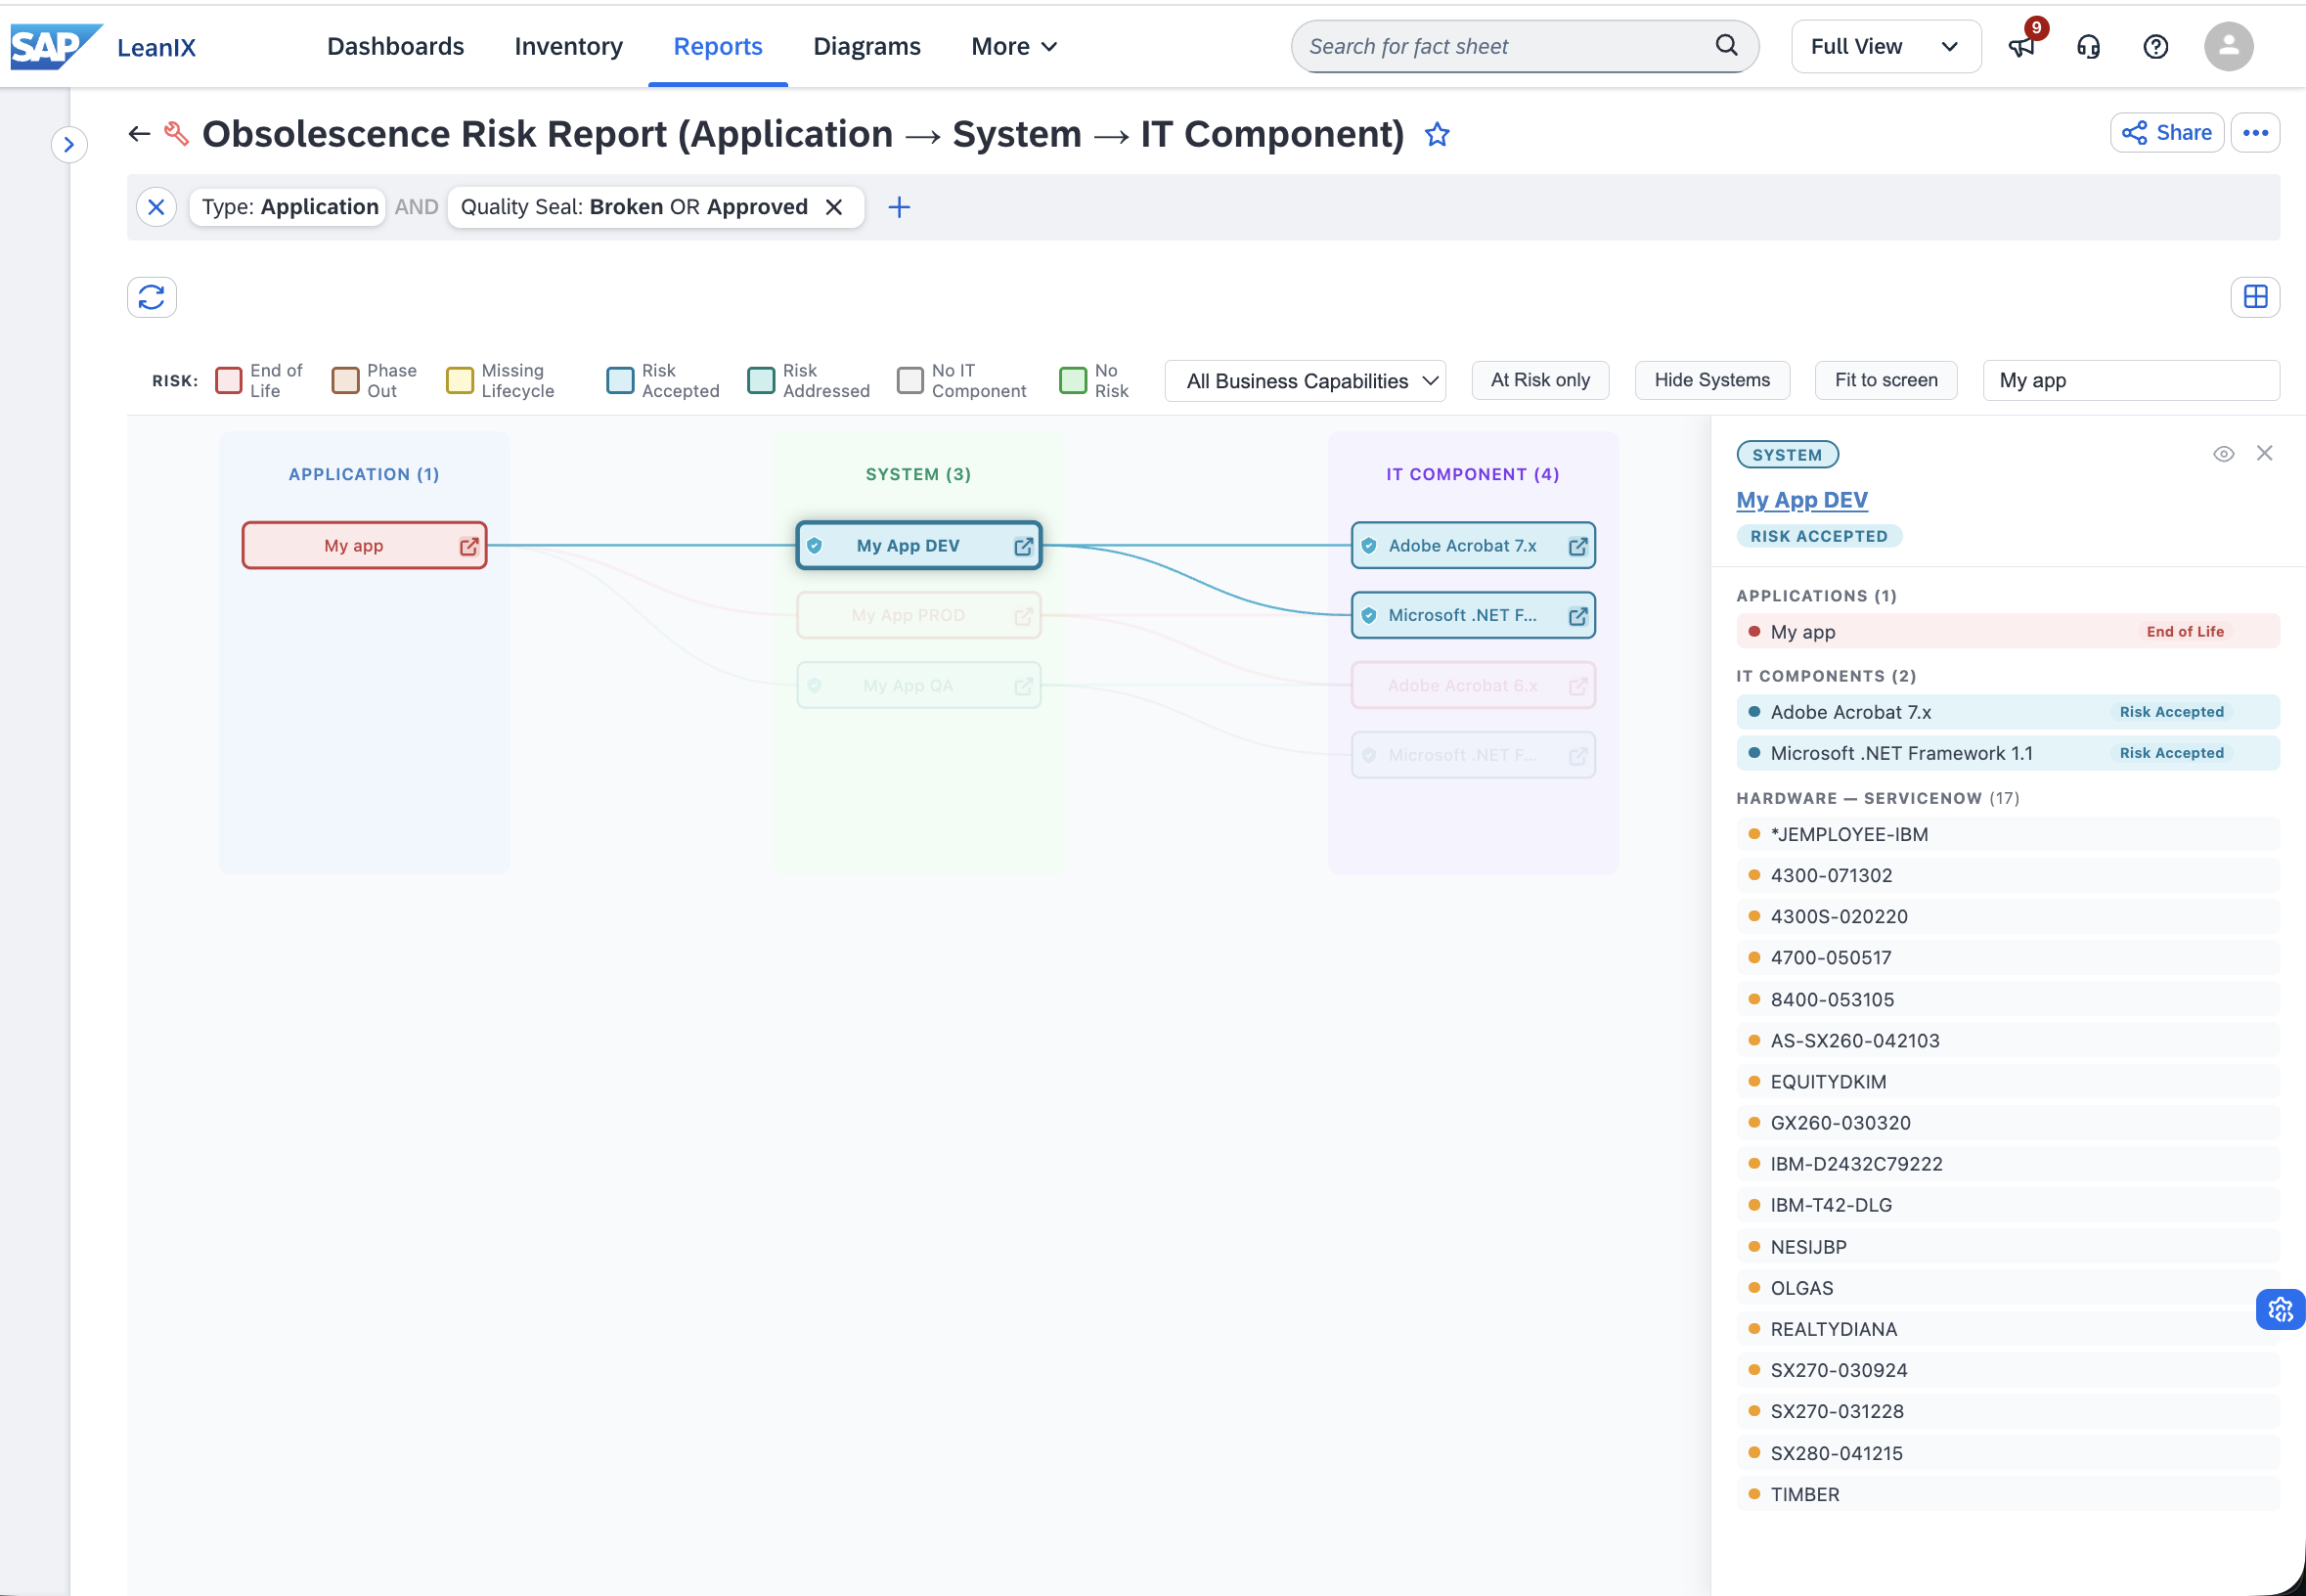Select the My app application node
2306x1596 pixels.
pyautogui.click(x=364, y=546)
